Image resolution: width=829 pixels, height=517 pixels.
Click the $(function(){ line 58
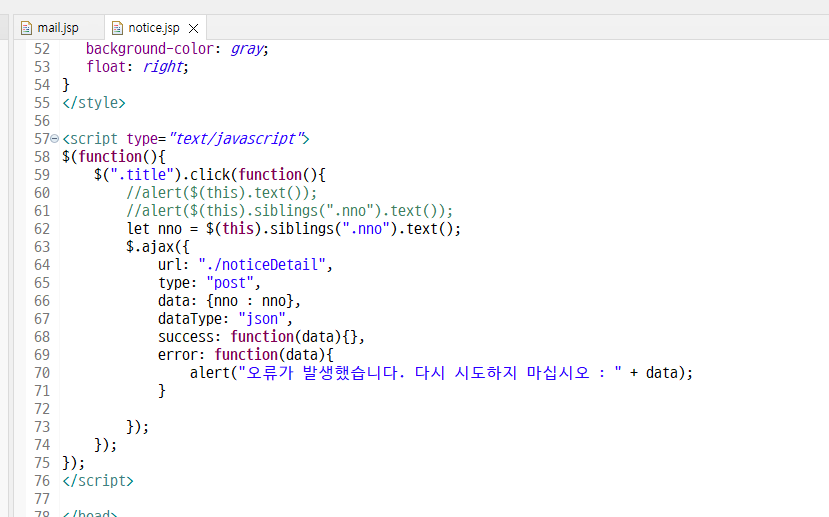[114, 156]
